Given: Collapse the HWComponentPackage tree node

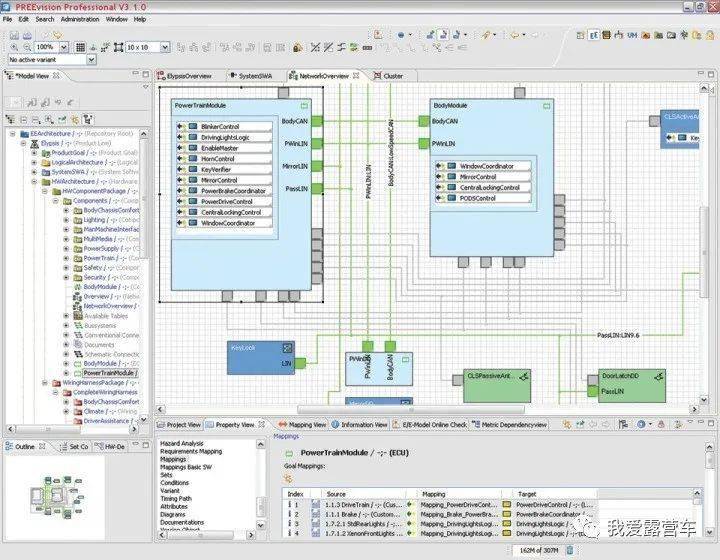Looking at the screenshot, I should (45, 191).
